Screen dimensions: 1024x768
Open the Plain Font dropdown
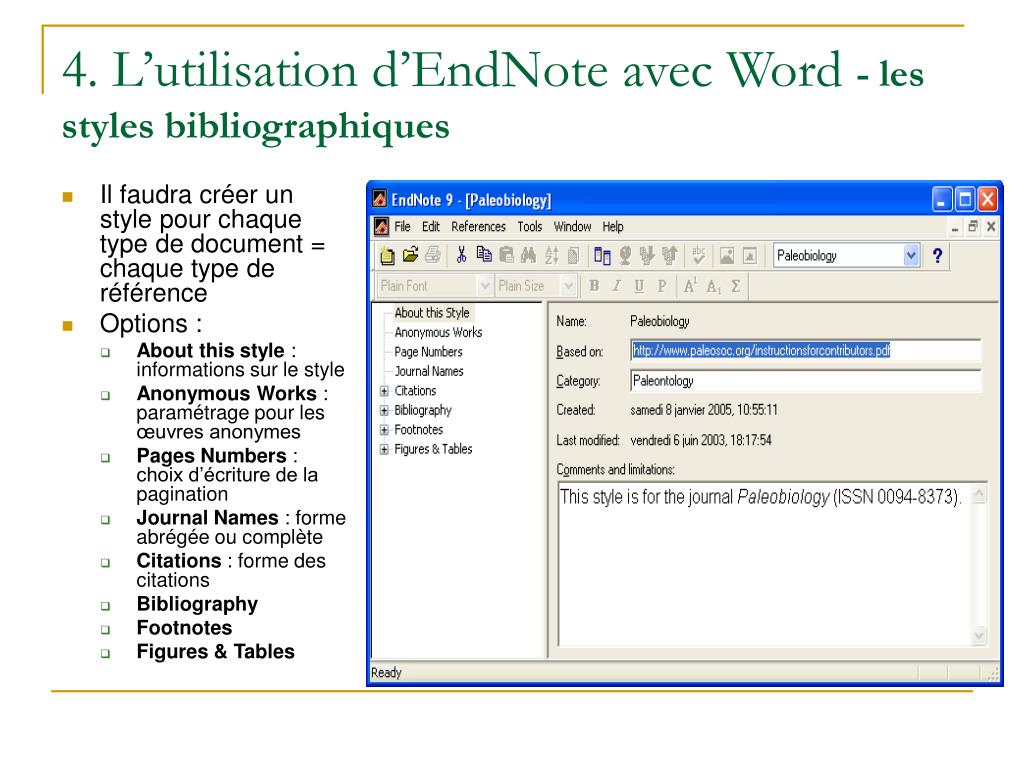coord(485,286)
